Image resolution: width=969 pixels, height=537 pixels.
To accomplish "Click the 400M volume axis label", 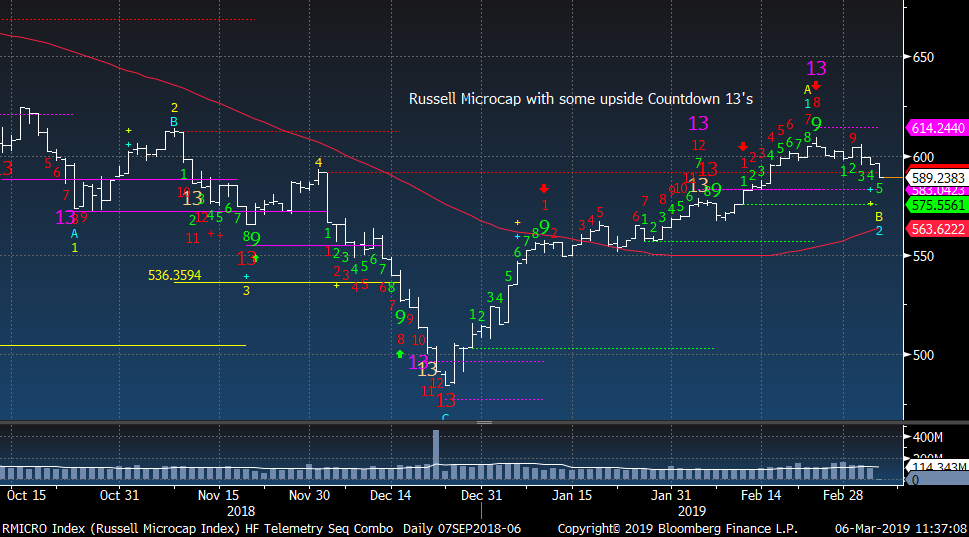I will (927, 438).
